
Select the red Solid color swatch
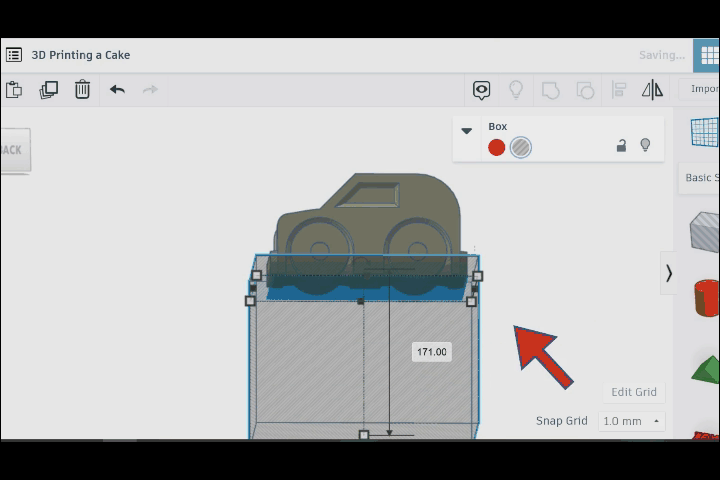tap(496, 147)
